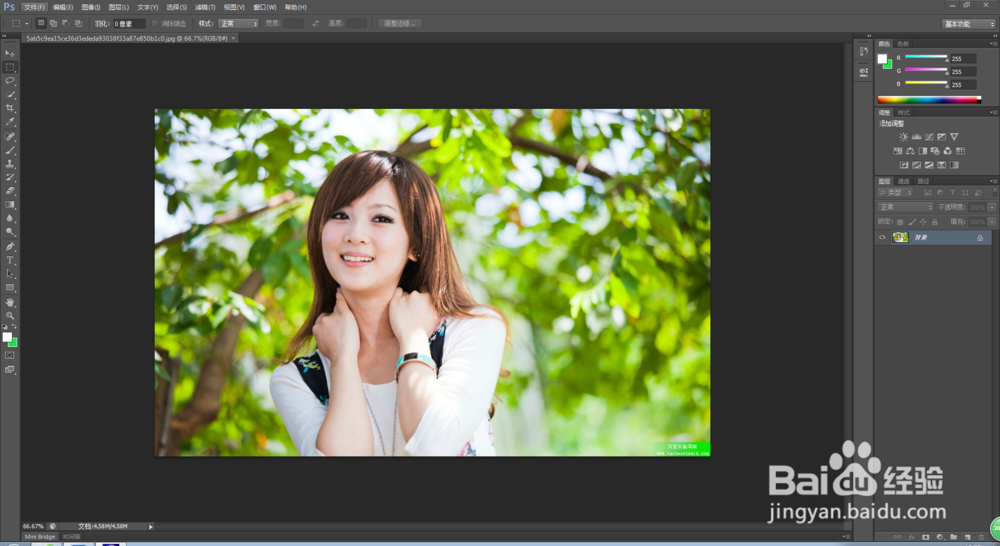Open the layer filter 类型 dropdown
1000x546 pixels.
(x=896, y=193)
